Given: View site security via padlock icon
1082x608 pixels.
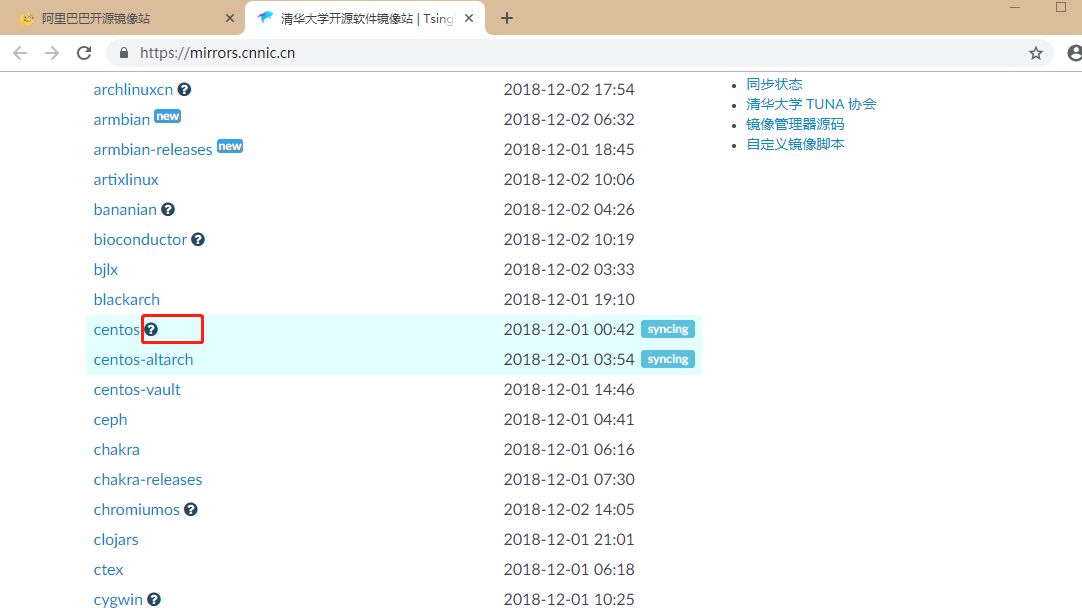Looking at the screenshot, I should click(x=124, y=53).
